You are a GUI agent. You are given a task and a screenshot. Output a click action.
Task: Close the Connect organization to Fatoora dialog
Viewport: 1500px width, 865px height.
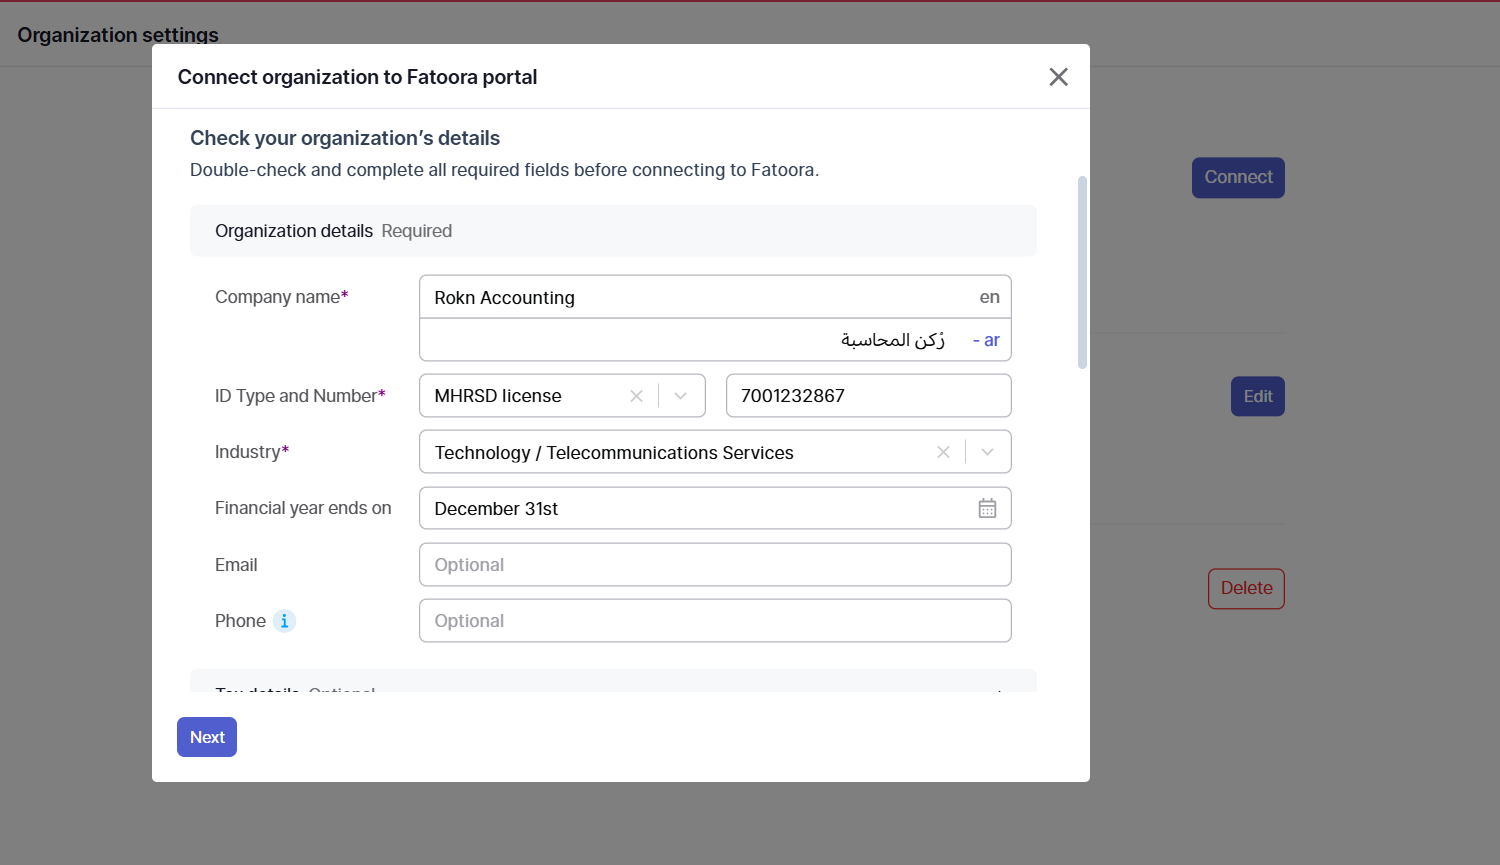pos(1058,77)
